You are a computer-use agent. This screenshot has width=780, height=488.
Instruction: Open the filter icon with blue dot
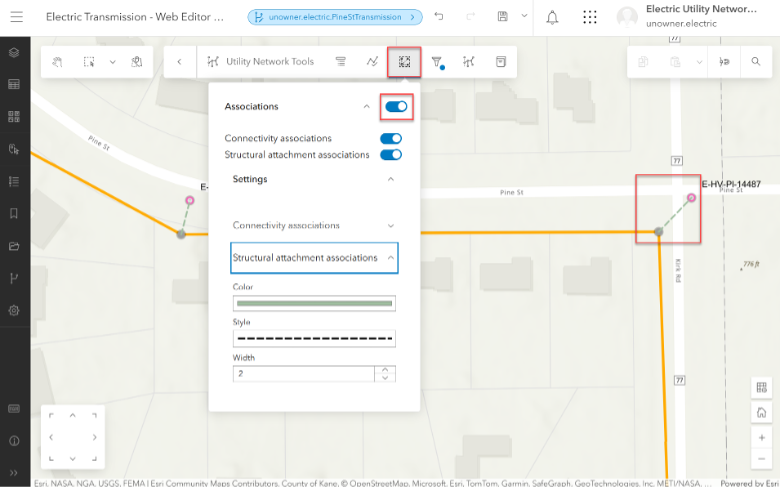437,62
